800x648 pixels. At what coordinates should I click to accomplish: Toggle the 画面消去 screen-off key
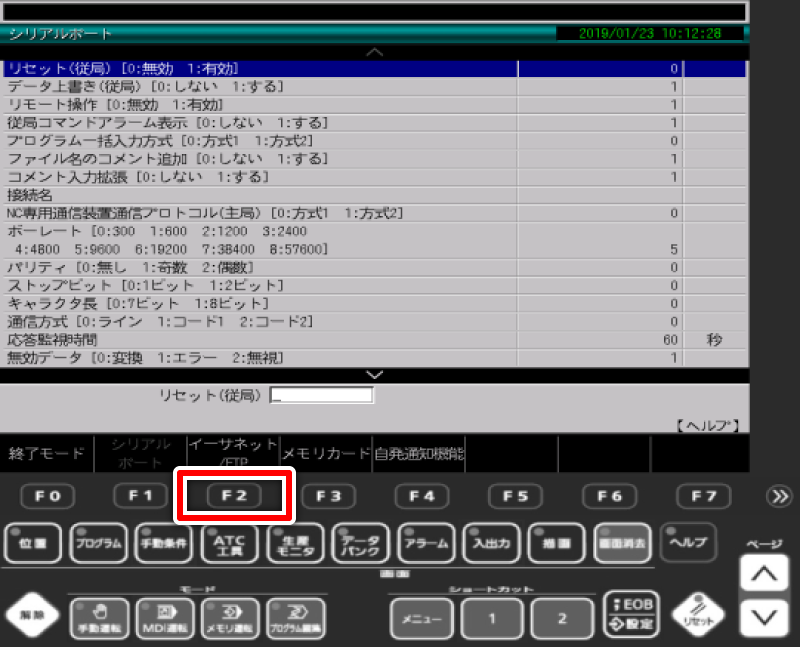coord(624,543)
